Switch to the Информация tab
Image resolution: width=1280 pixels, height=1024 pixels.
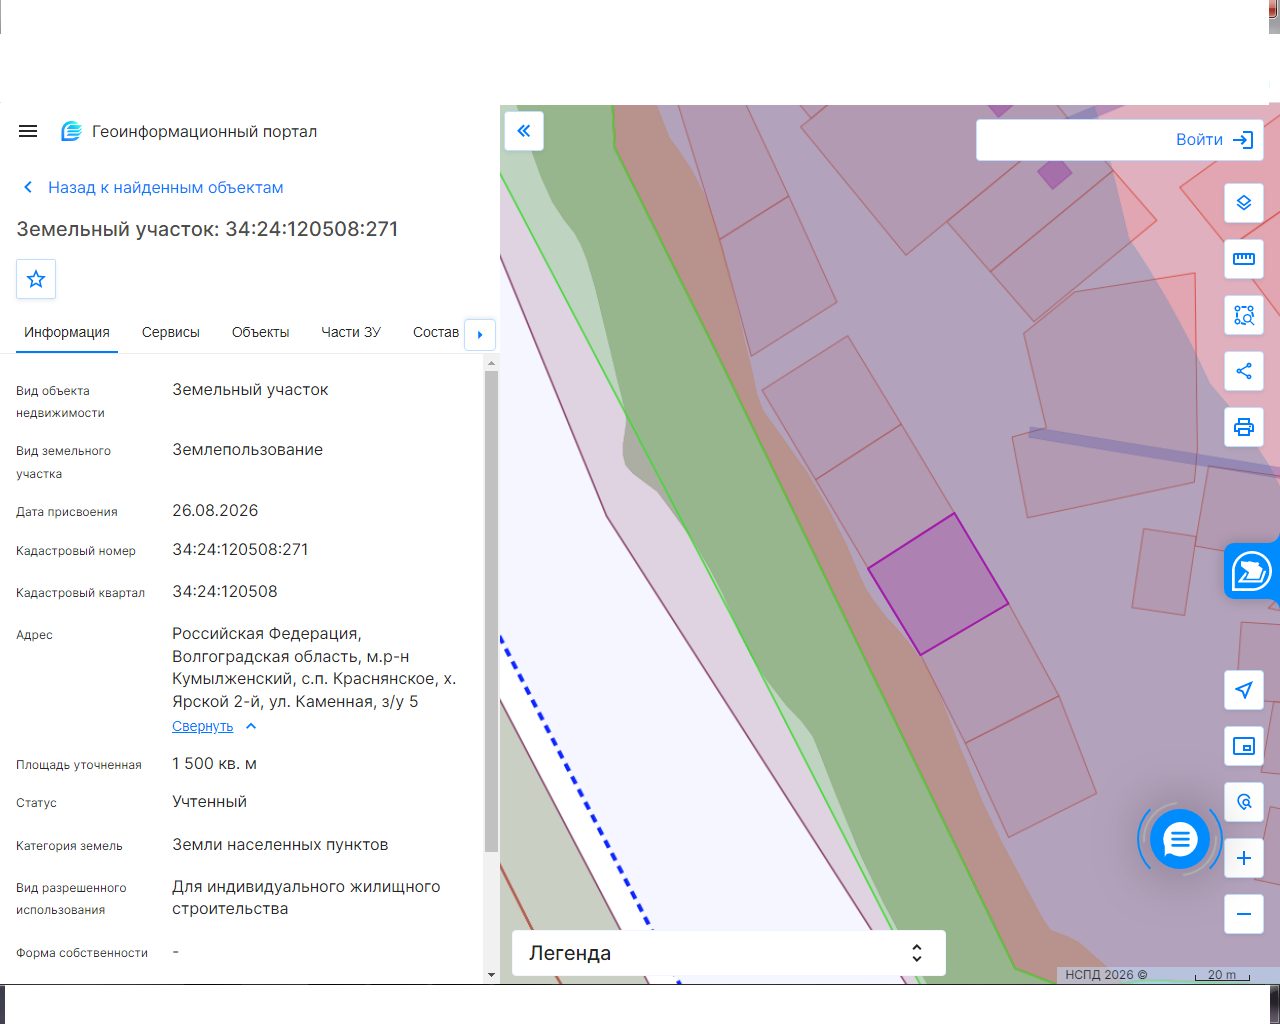tap(67, 332)
